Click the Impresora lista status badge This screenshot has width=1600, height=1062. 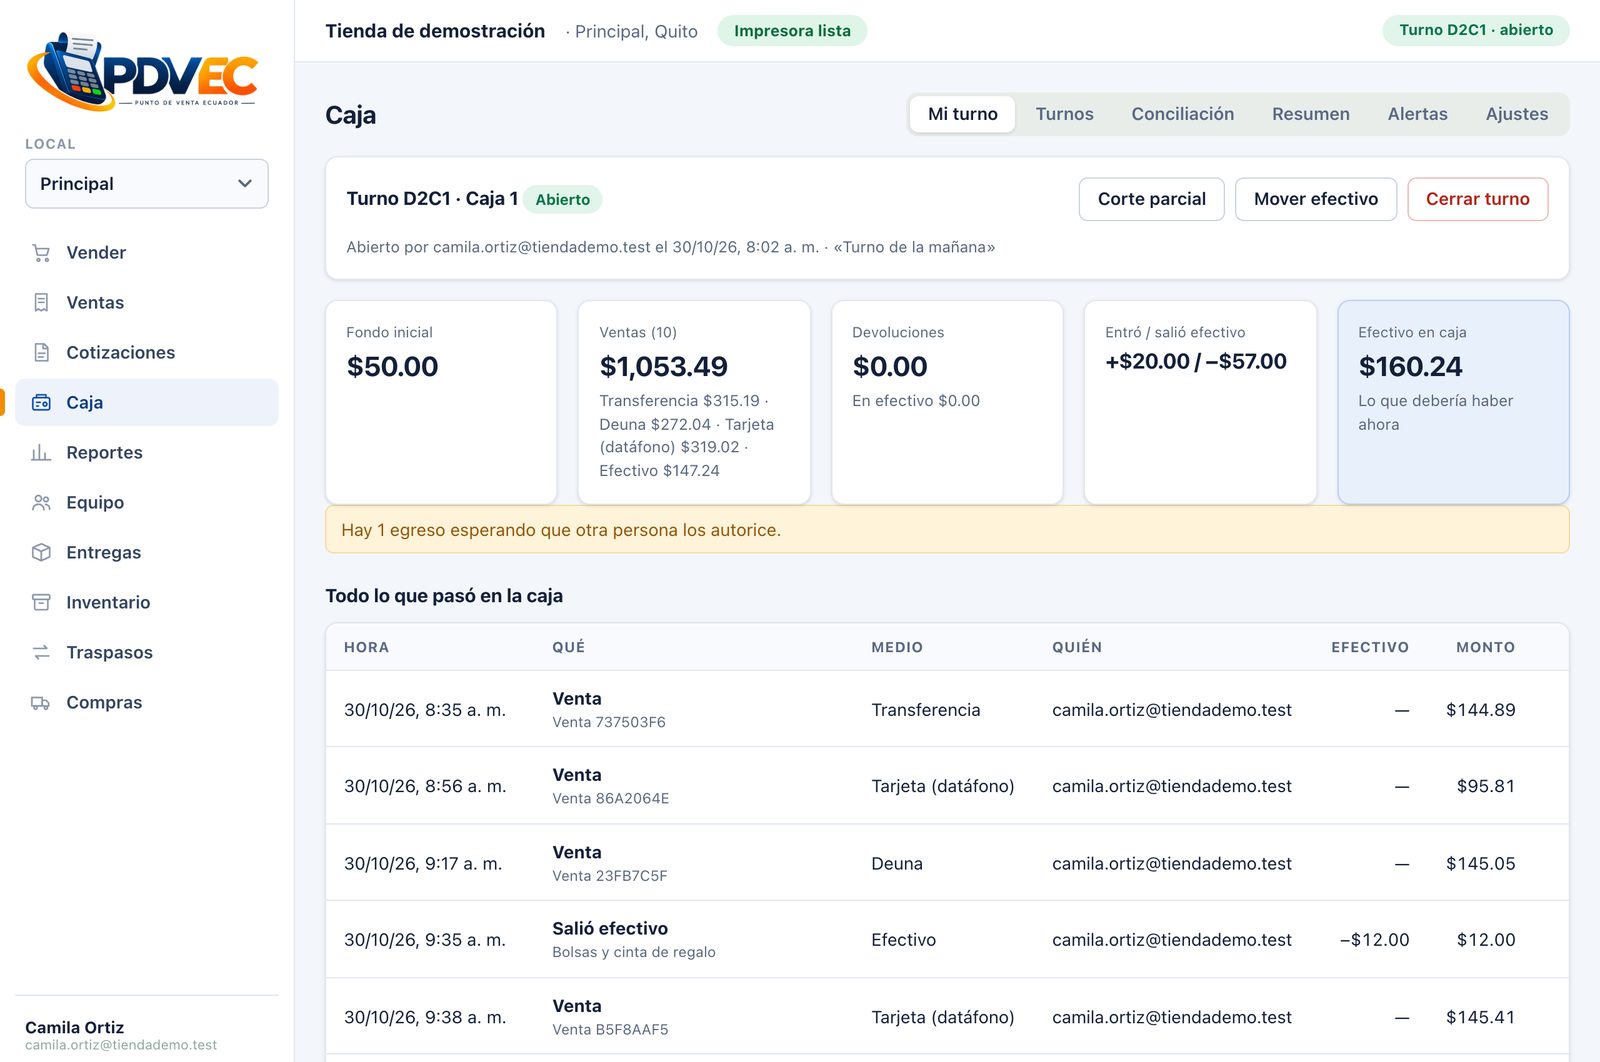pos(792,31)
